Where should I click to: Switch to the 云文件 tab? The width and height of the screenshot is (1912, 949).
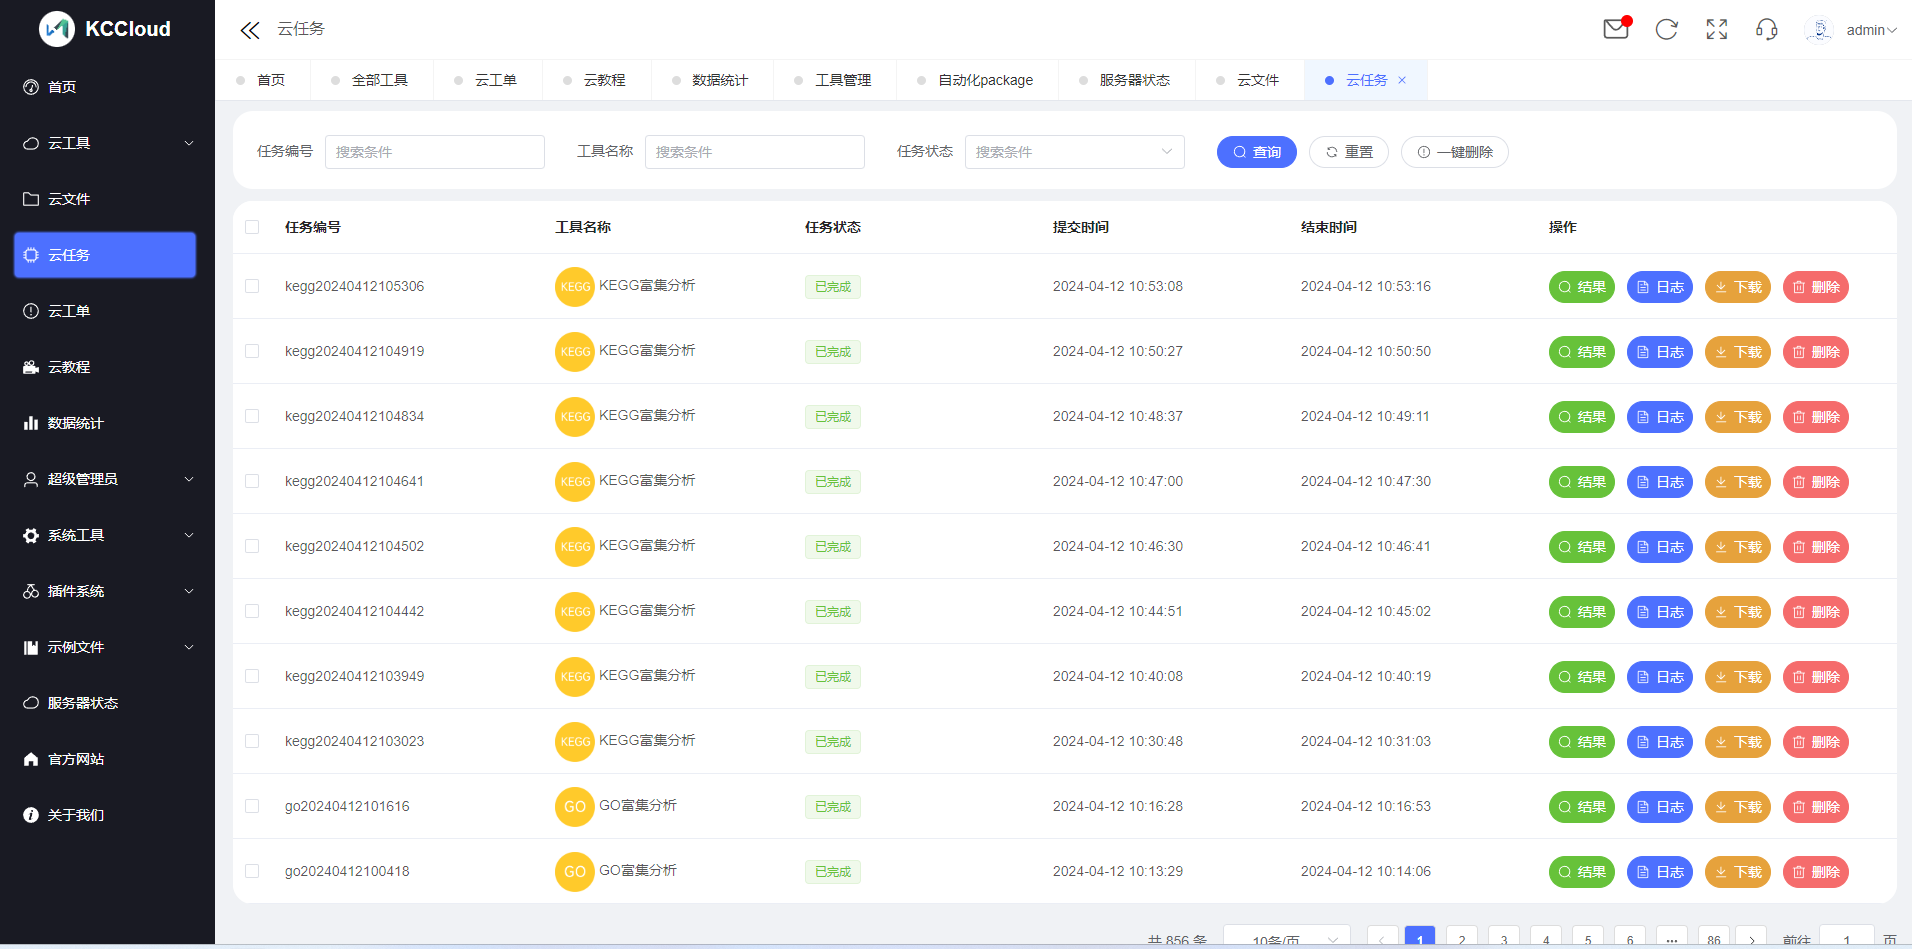click(1250, 80)
